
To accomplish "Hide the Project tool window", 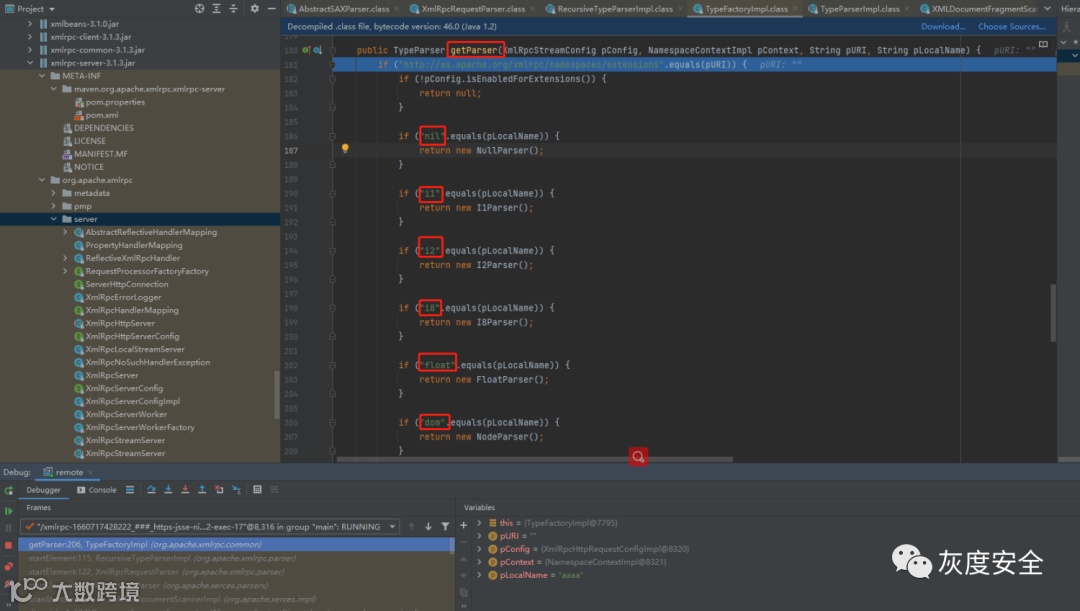I will pyautogui.click(x=271, y=8).
